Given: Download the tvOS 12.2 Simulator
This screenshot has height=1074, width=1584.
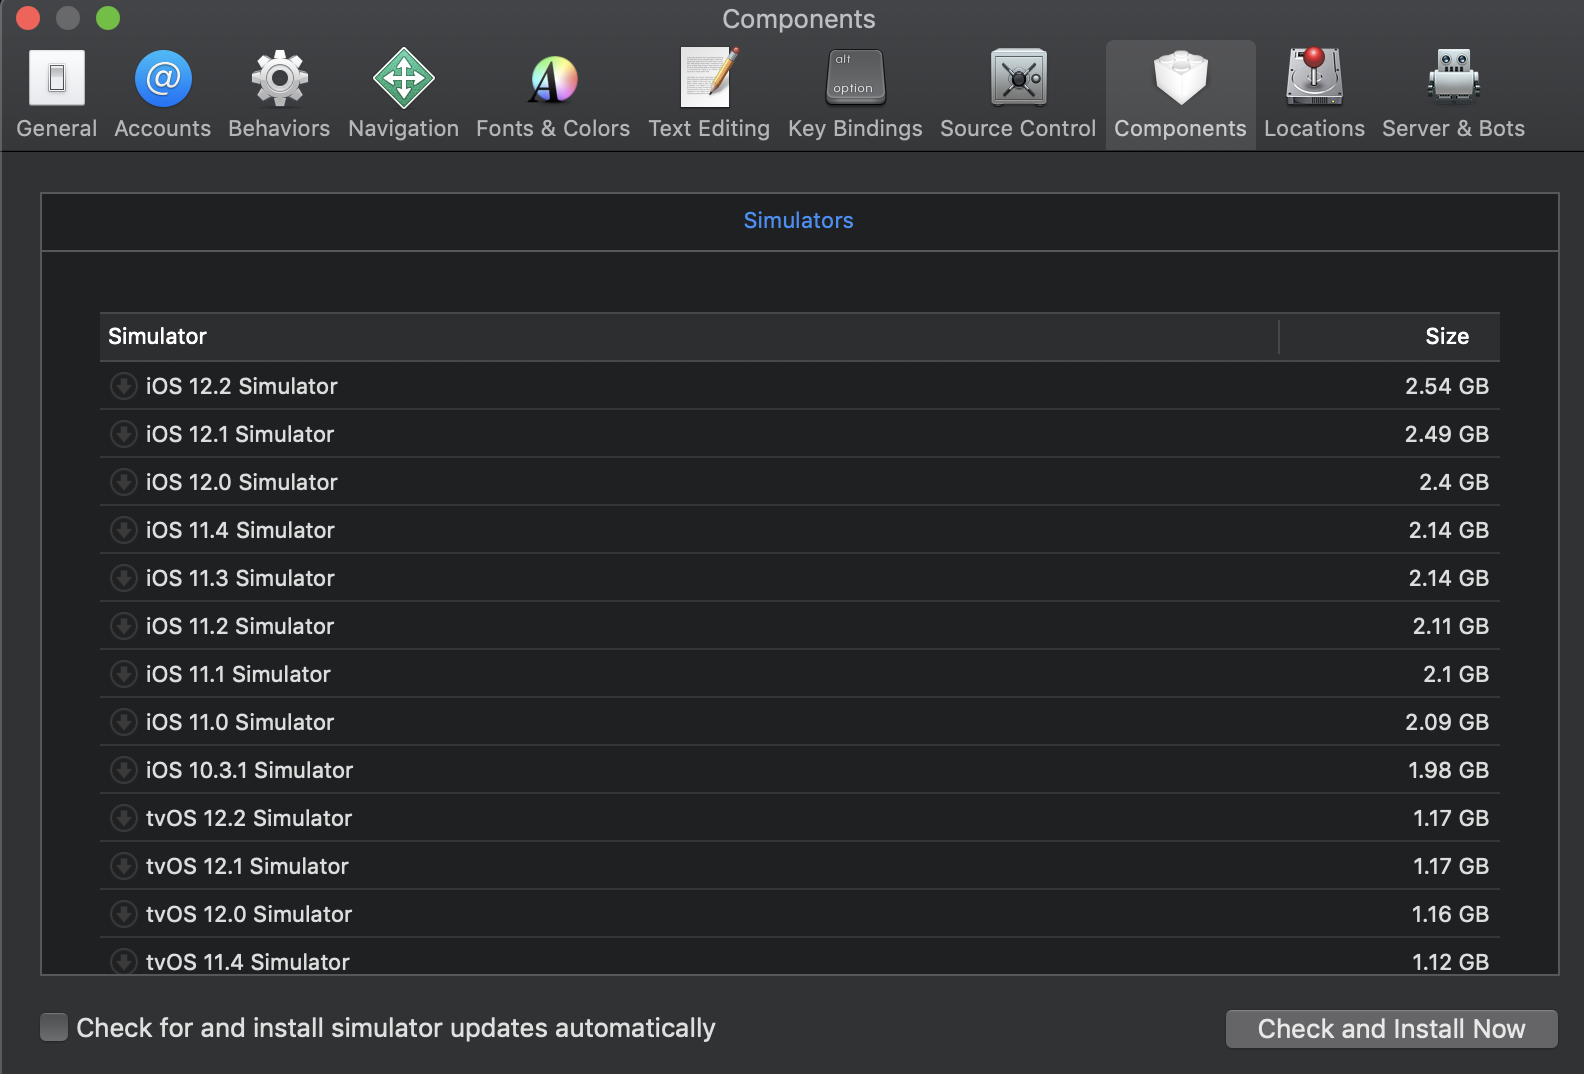Looking at the screenshot, I should tap(123, 818).
